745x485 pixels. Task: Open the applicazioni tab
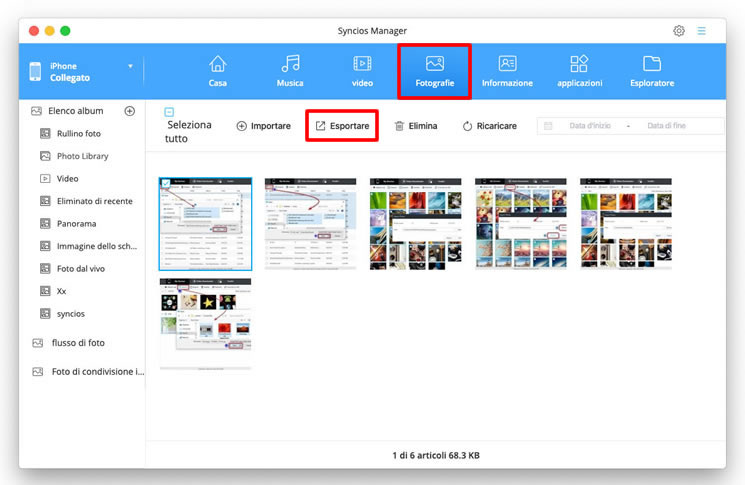[580, 71]
